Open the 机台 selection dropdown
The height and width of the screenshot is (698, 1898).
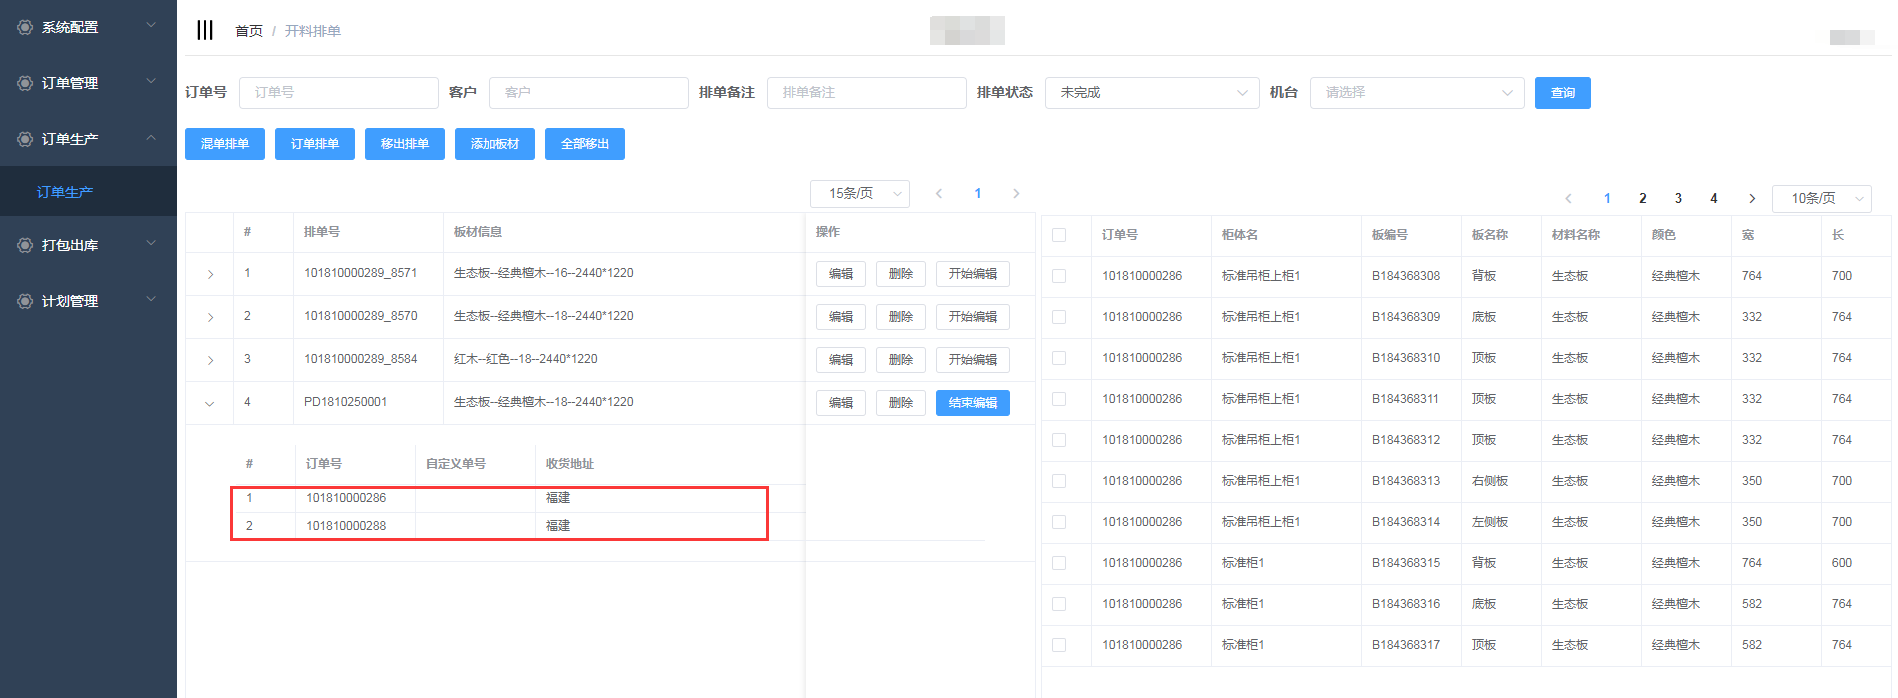click(1416, 92)
